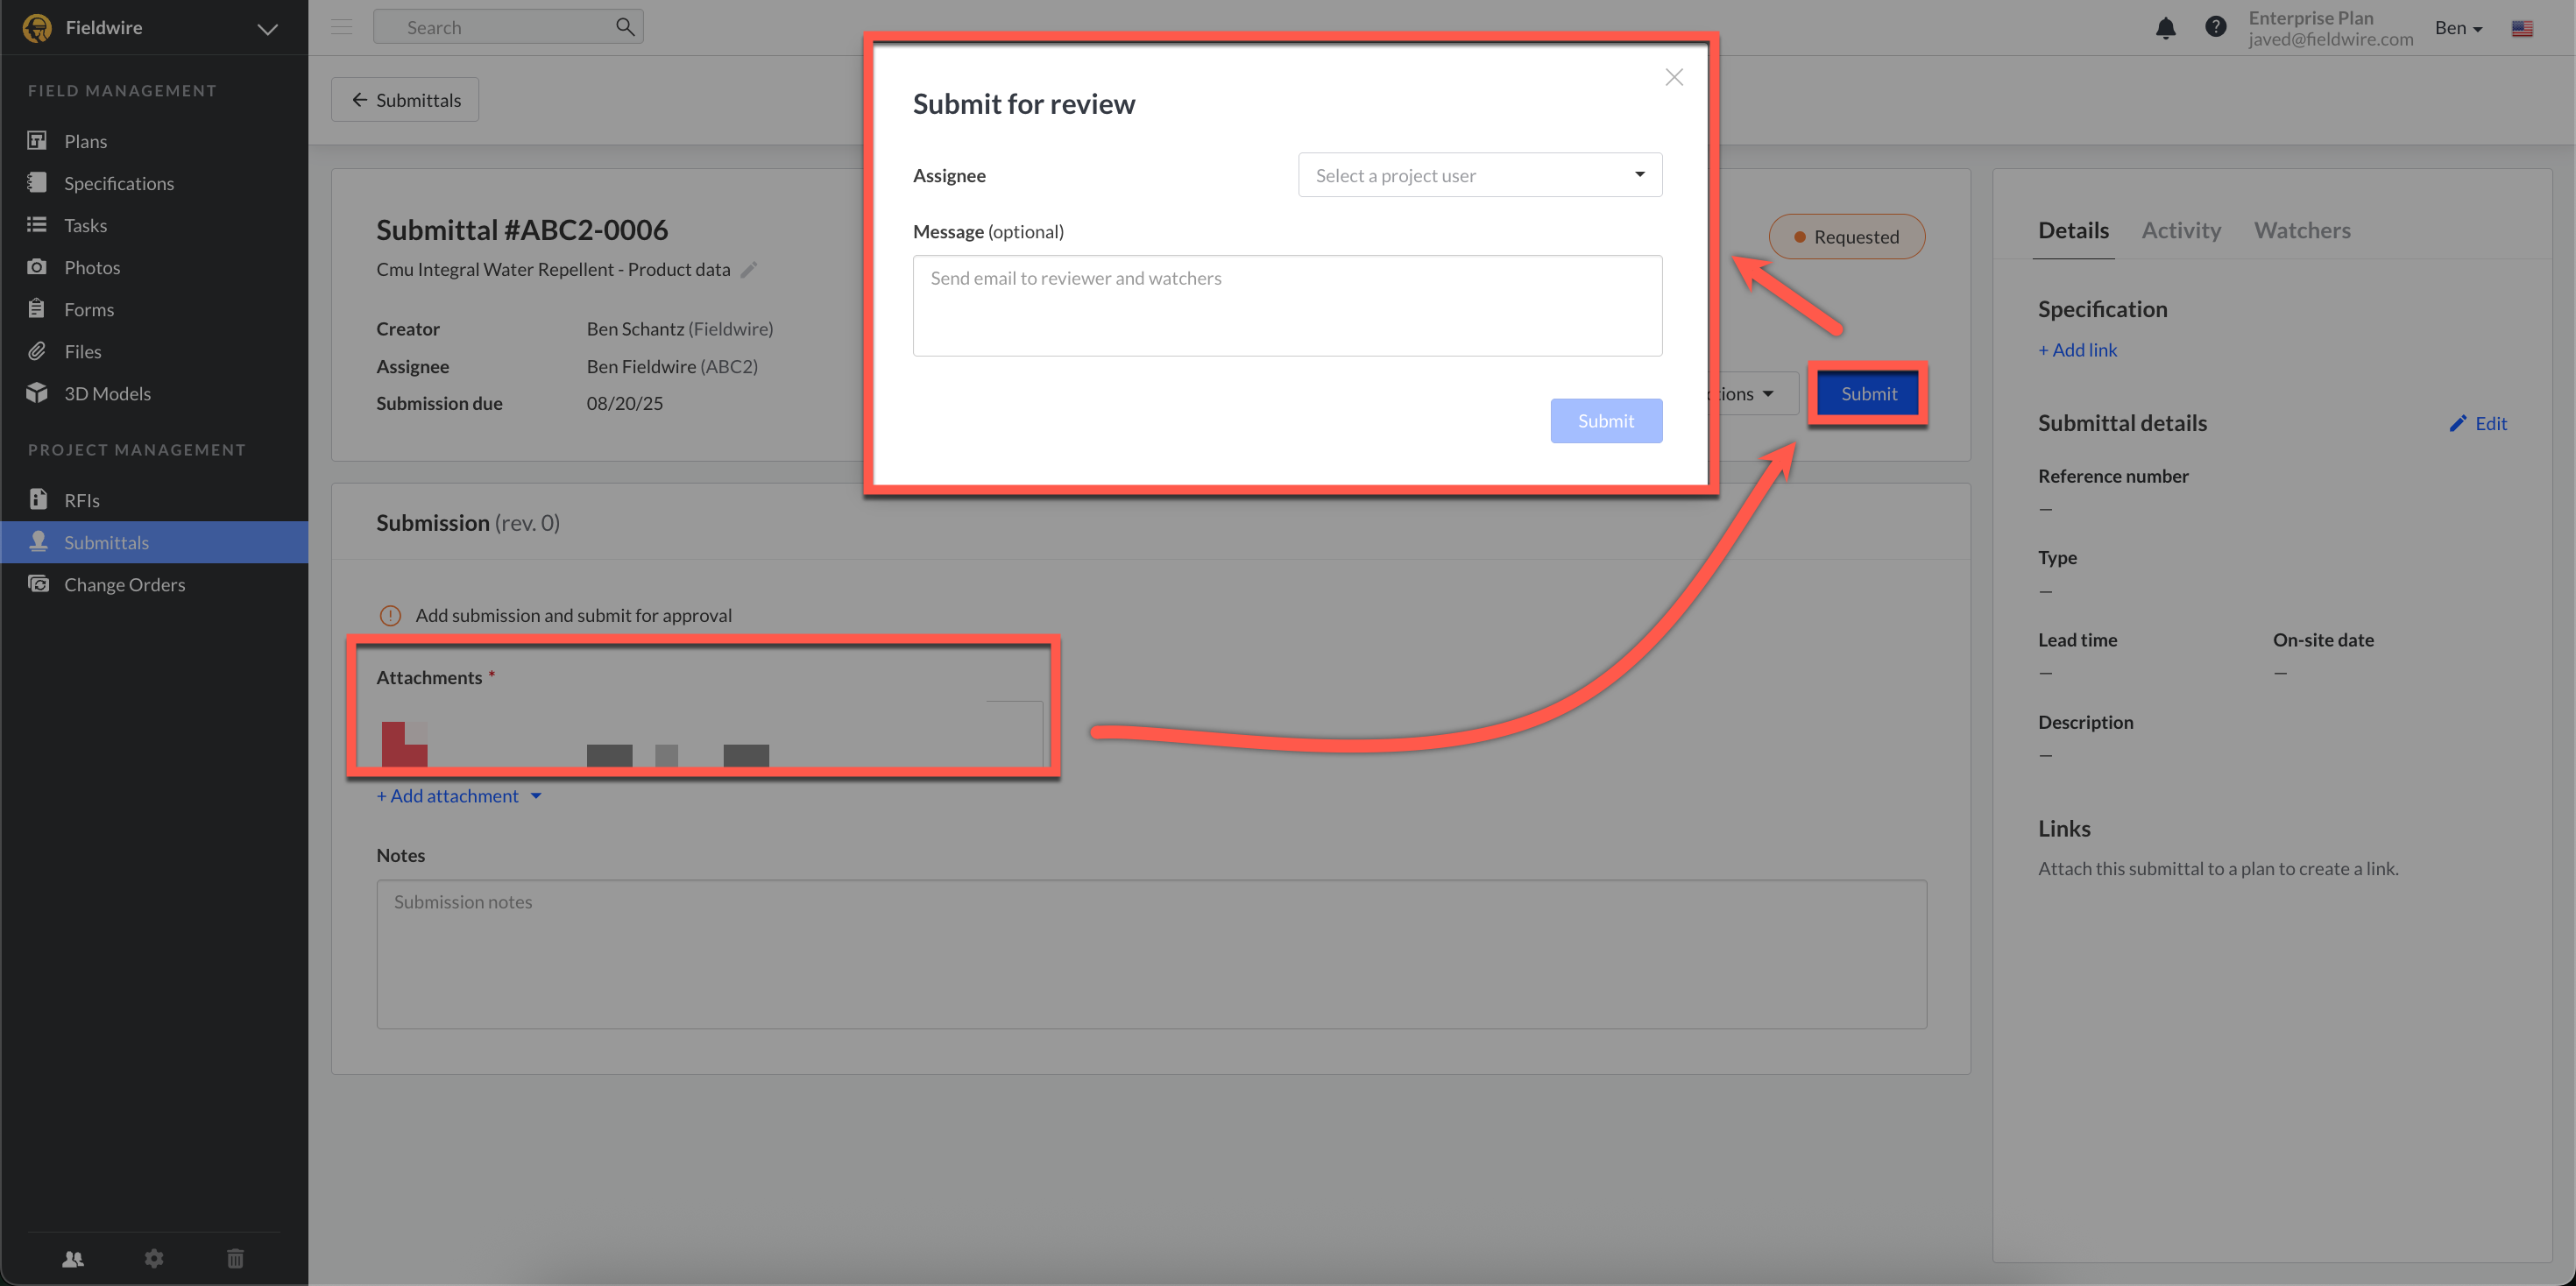The height and width of the screenshot is (1286, 2576).
Task: Click the people icon in sidebar footer
Action: 73,1258
